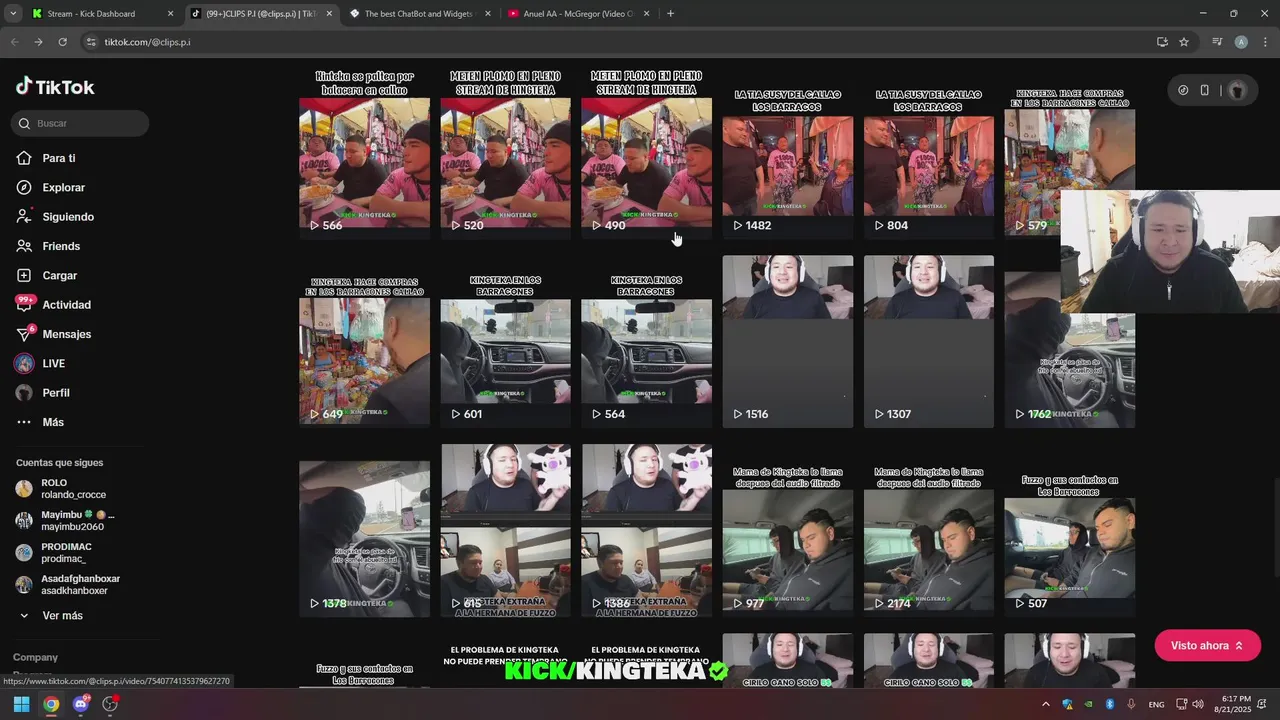
Task: Open Mama de Kingteka video with 2174 views
Action: 928,530
